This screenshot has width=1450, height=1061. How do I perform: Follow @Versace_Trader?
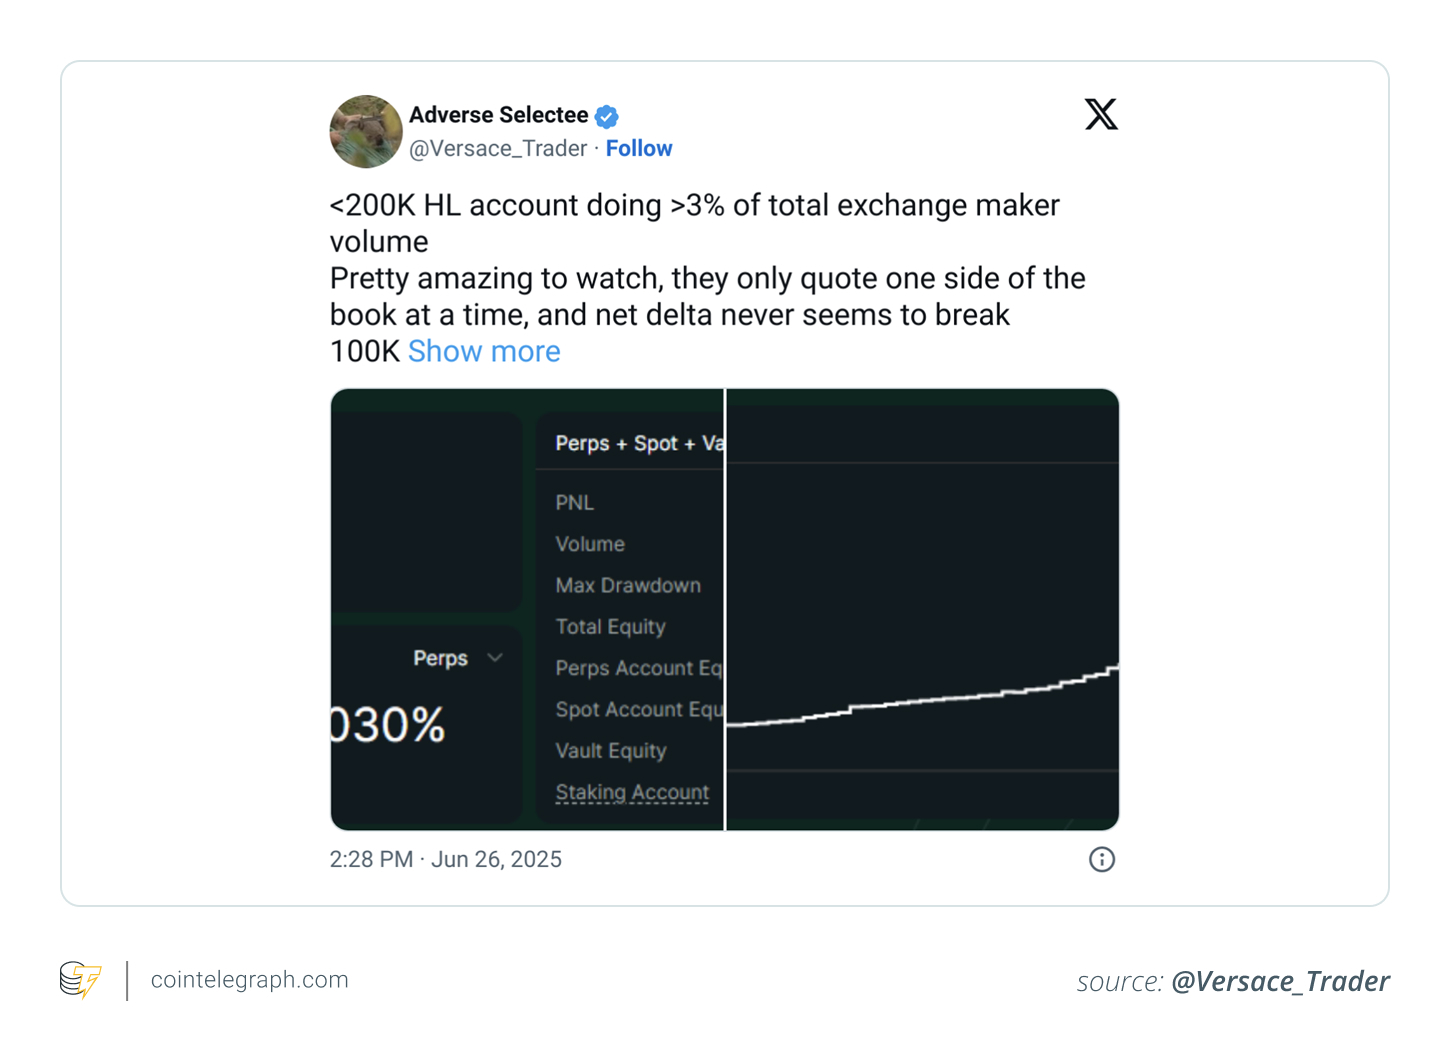point(639,148)
